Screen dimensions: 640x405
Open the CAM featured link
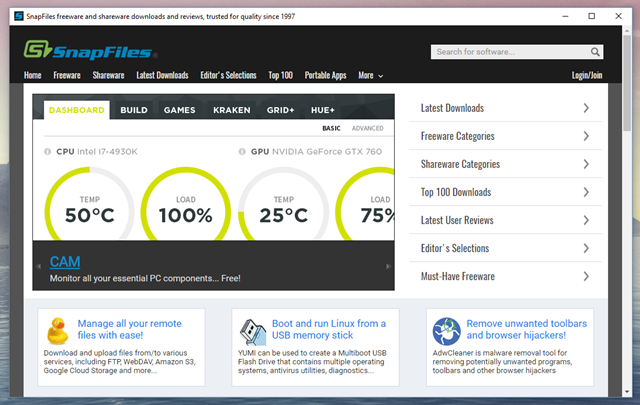click(65, 262)
